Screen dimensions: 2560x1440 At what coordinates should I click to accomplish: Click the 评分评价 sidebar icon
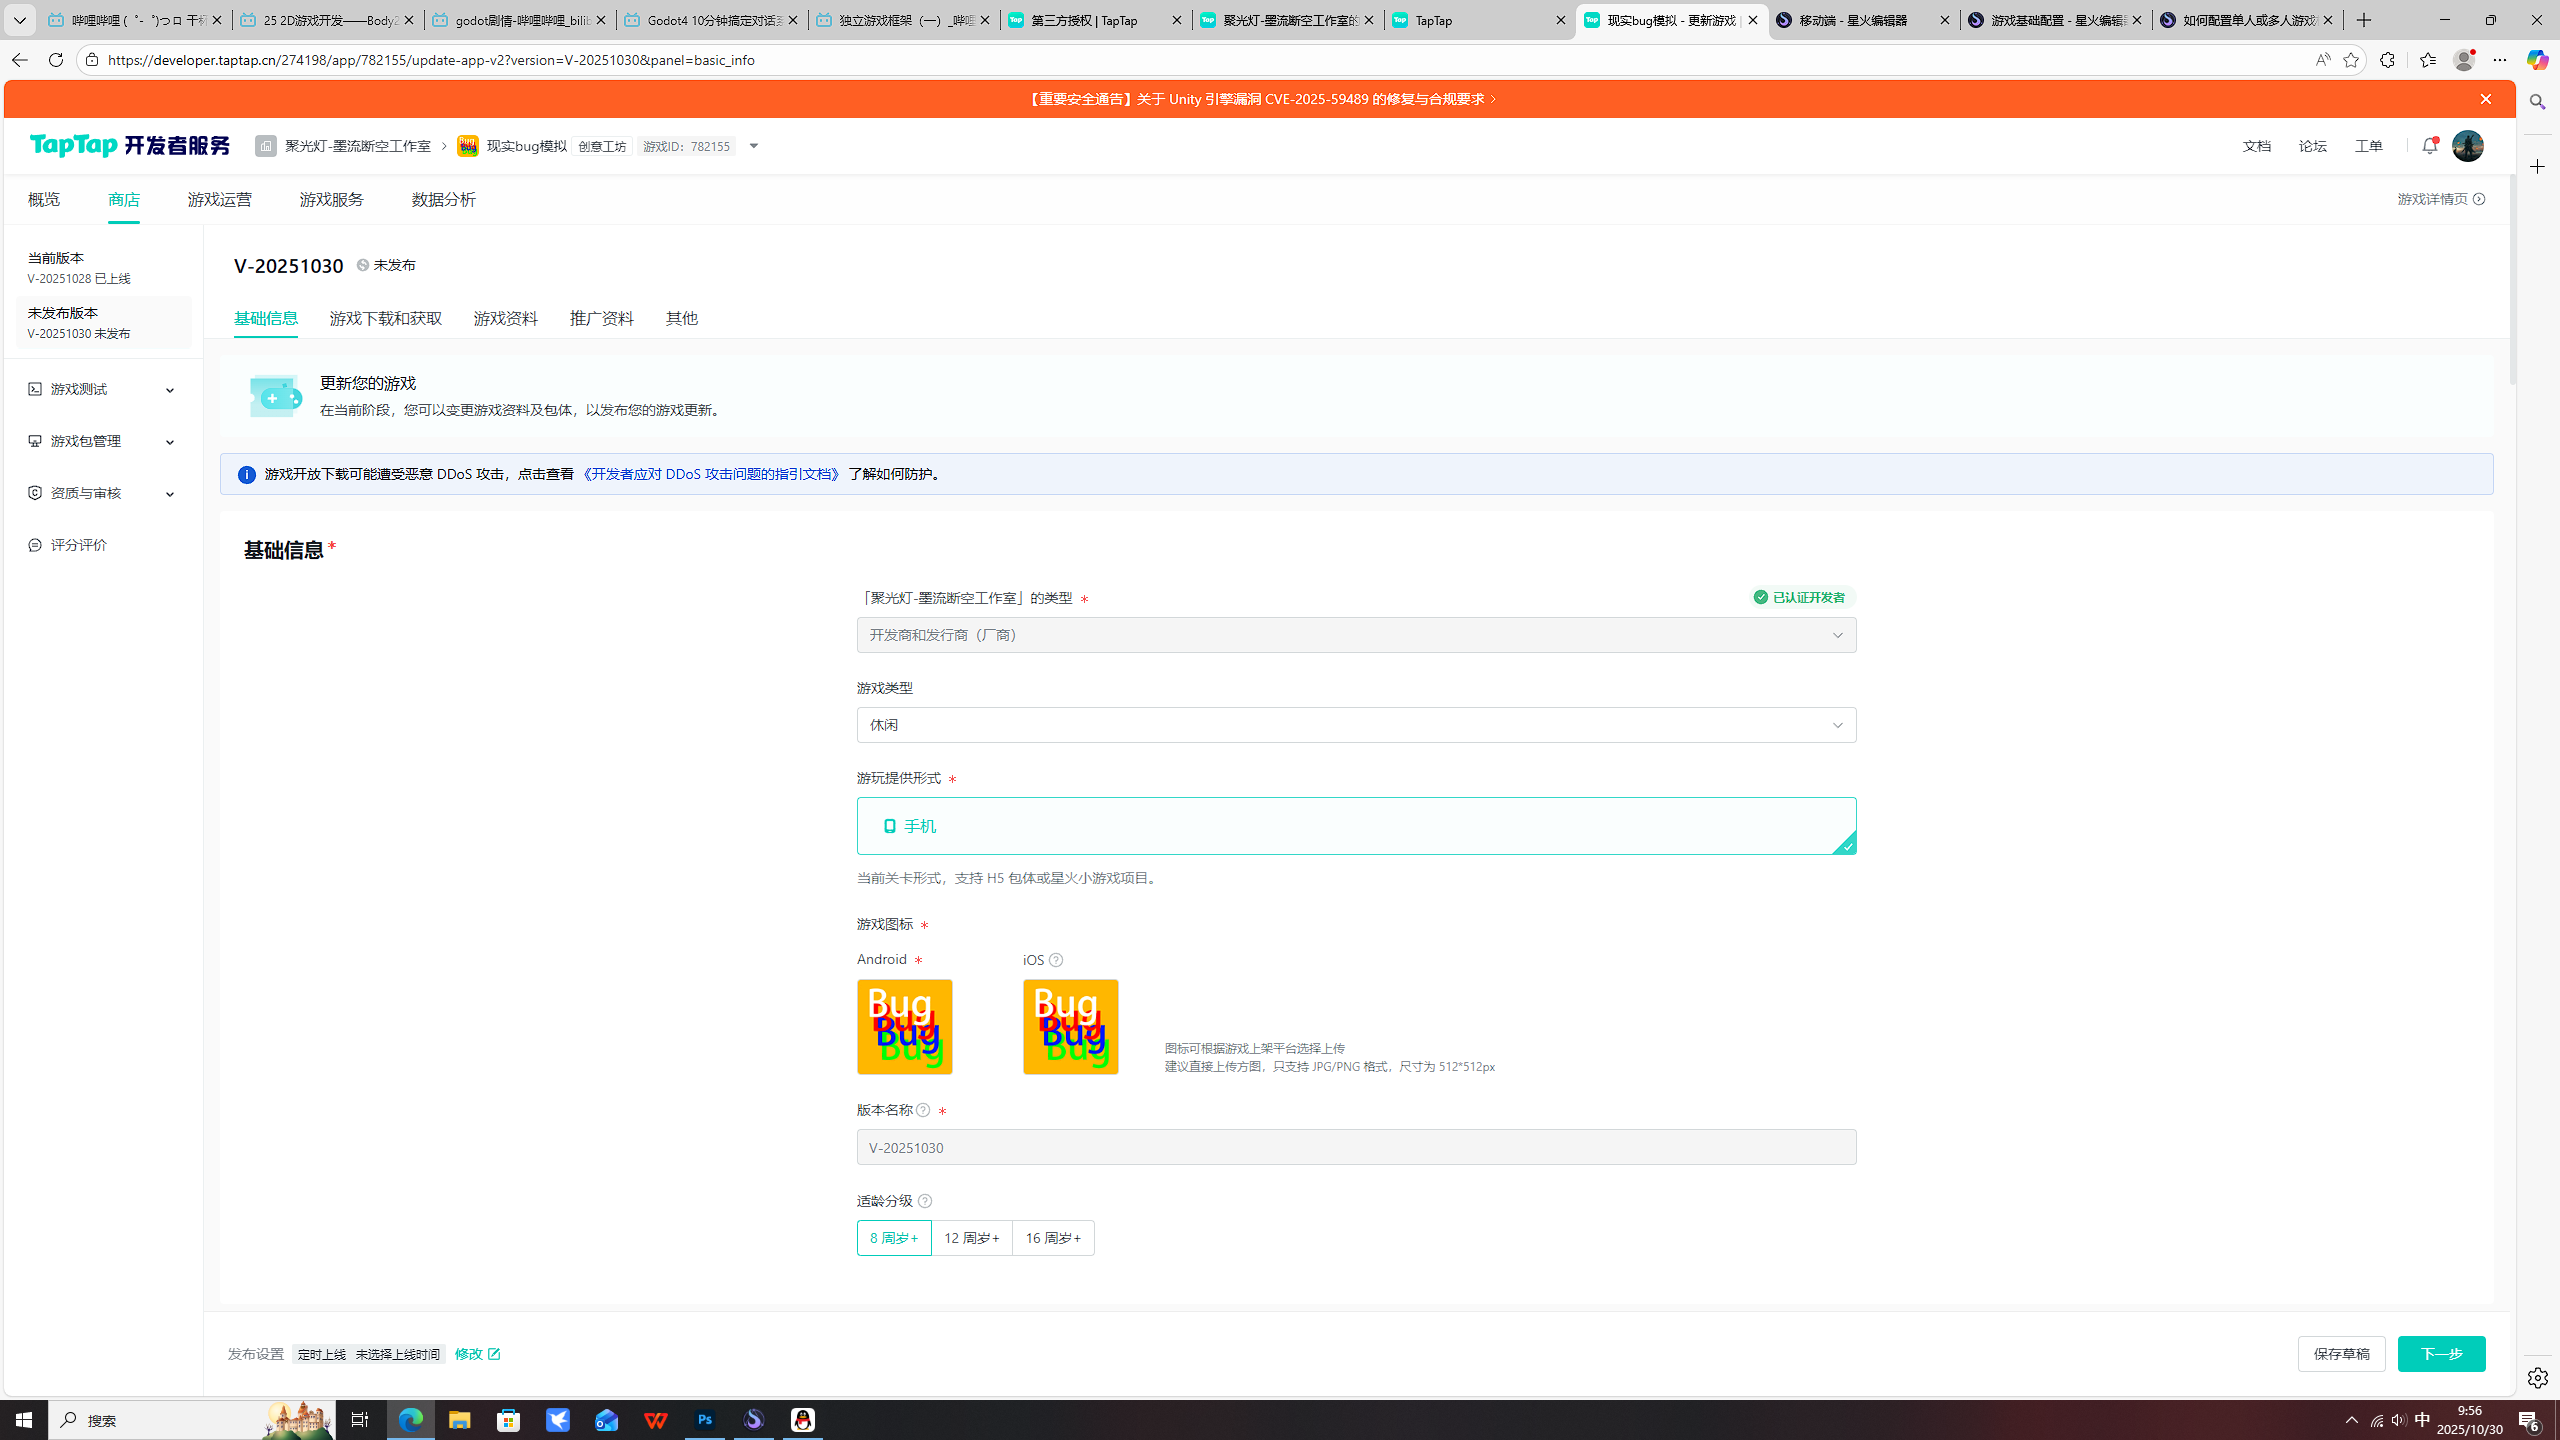[35, 545]
